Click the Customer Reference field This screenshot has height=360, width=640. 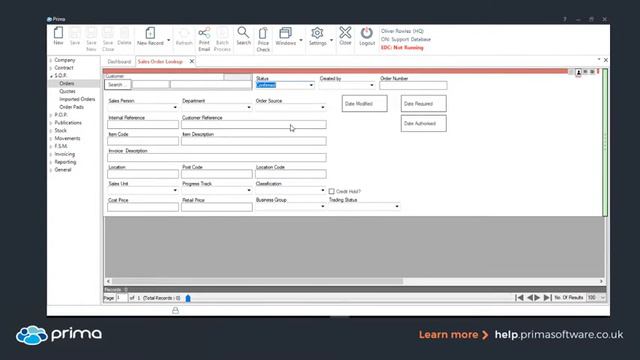point(254,124)
